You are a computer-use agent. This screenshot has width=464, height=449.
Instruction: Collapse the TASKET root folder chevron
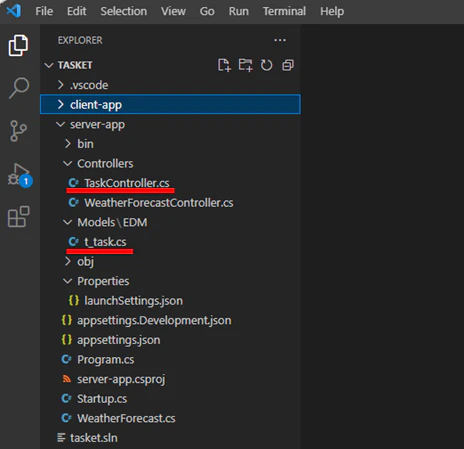pyautogui.click(x=49, y=65)
